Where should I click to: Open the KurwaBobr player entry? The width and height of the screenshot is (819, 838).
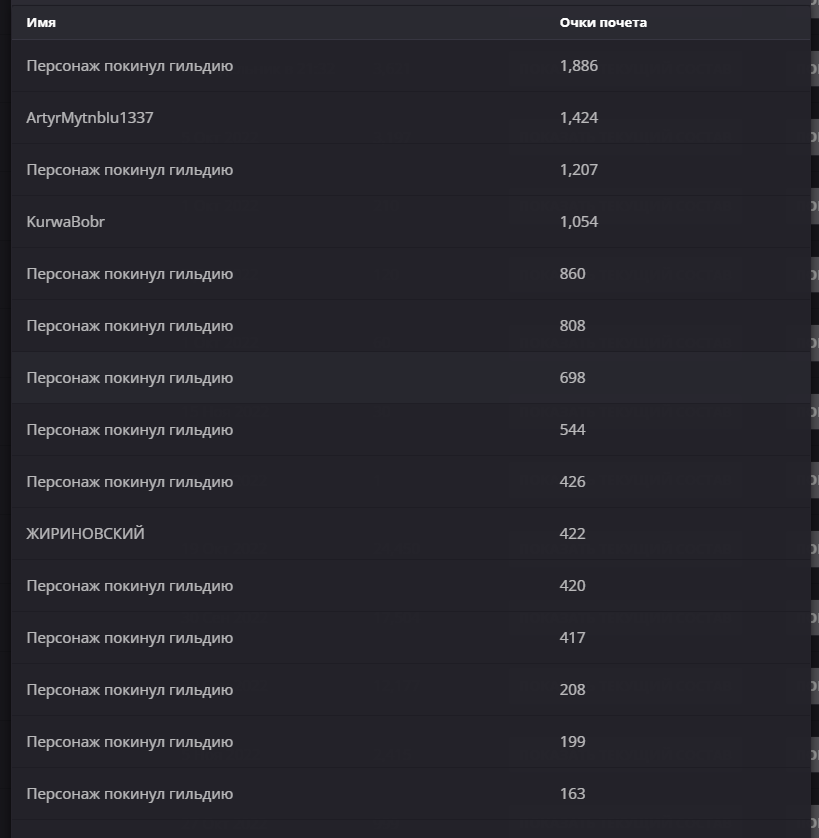pyautogui.click(x=411, y=222)
